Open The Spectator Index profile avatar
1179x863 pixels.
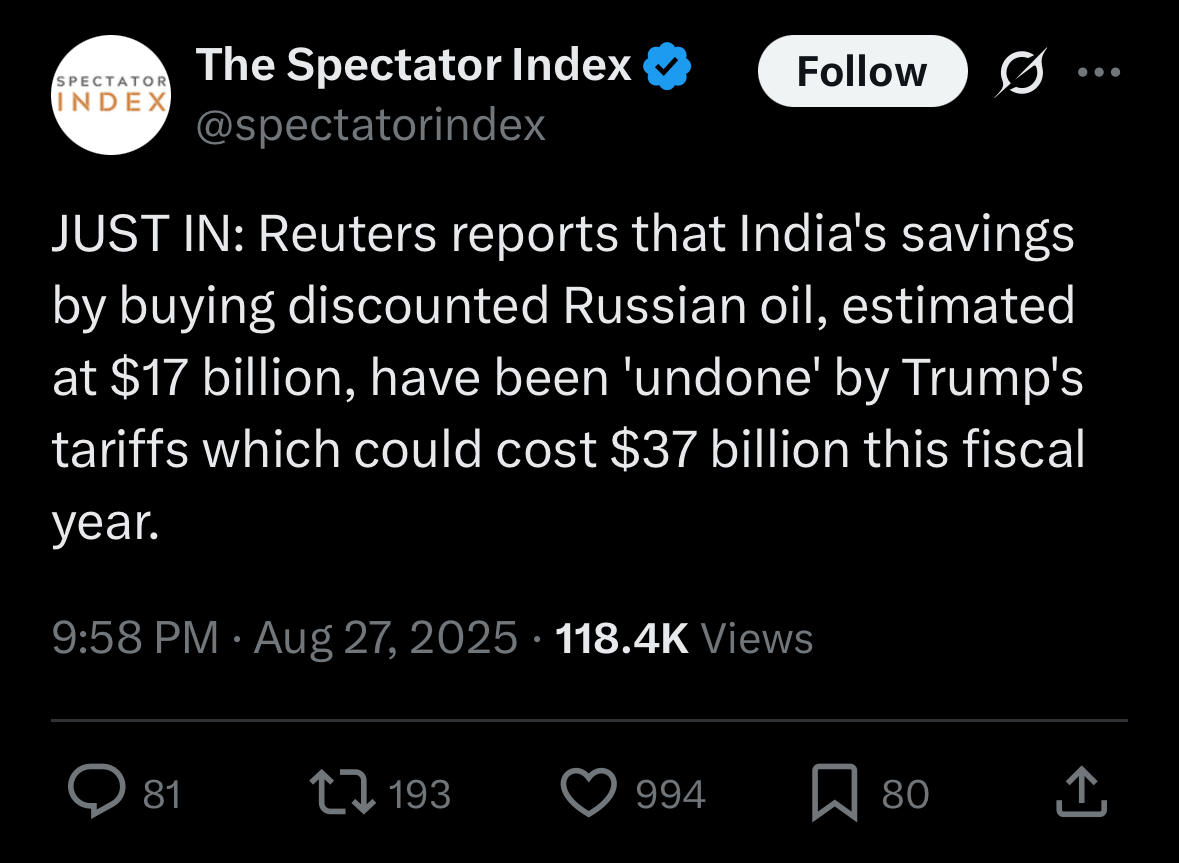tap(110, 95)
